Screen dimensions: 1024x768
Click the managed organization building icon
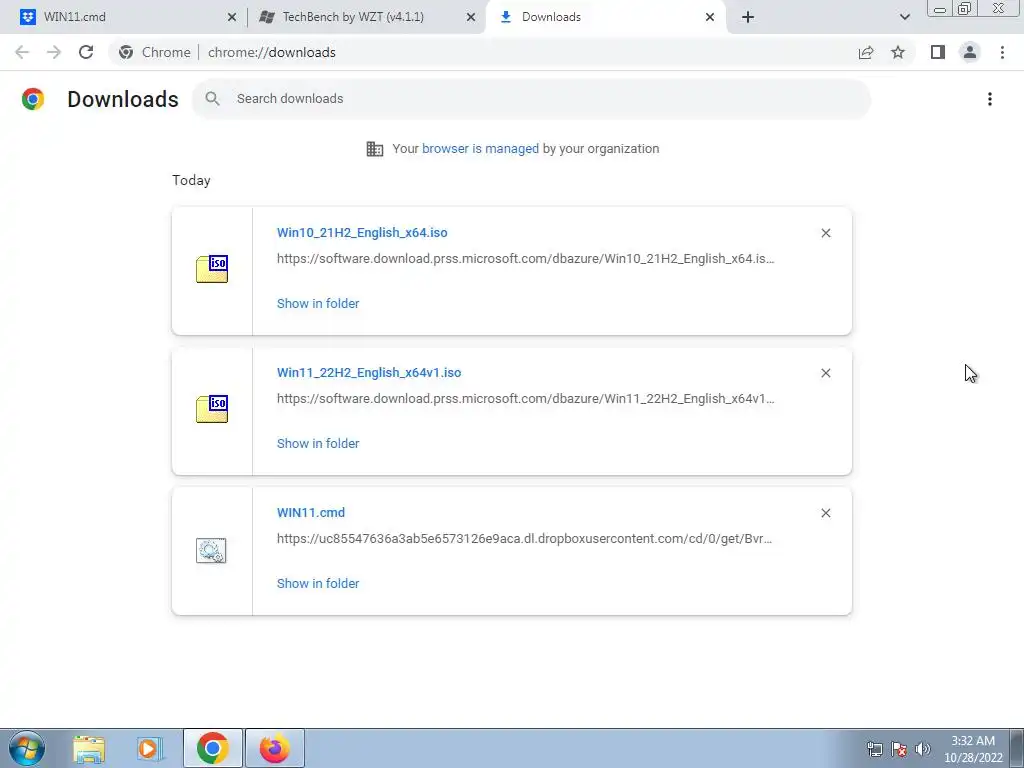coord(375,149)
